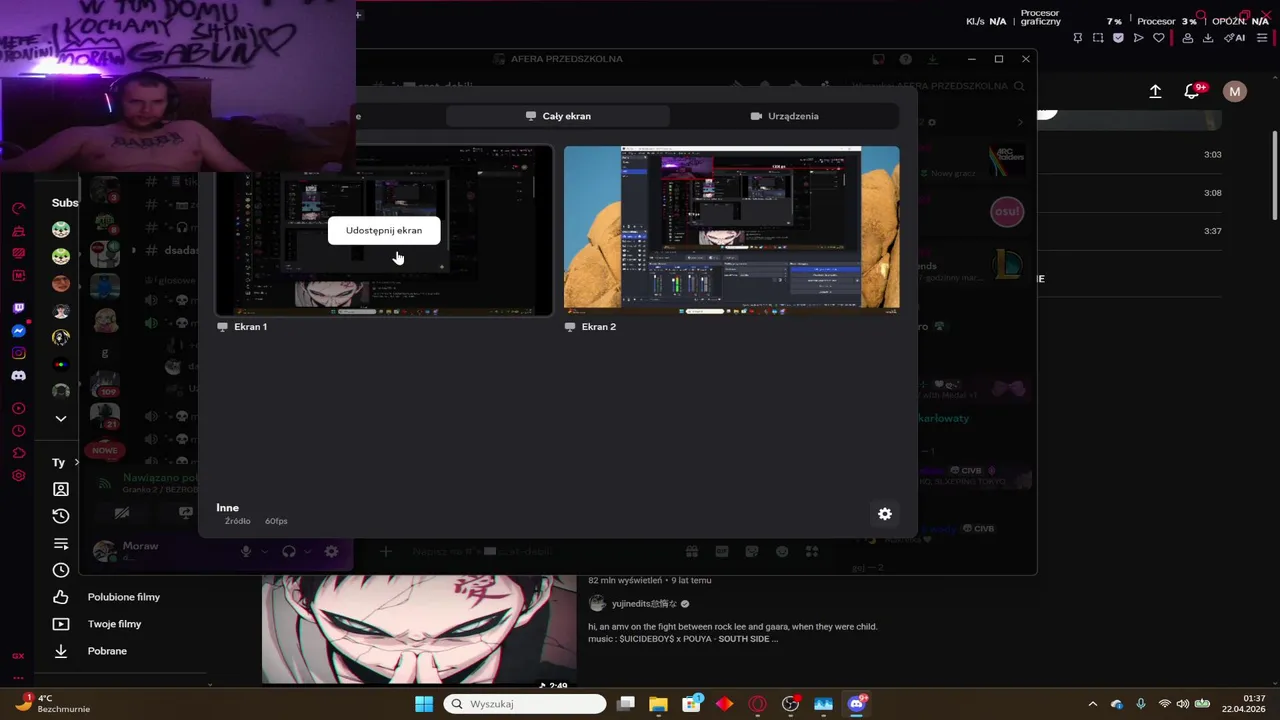This screenshot has width=1280, height=720.
Task: Open Discord user settings gear
Action: [331, 551]
